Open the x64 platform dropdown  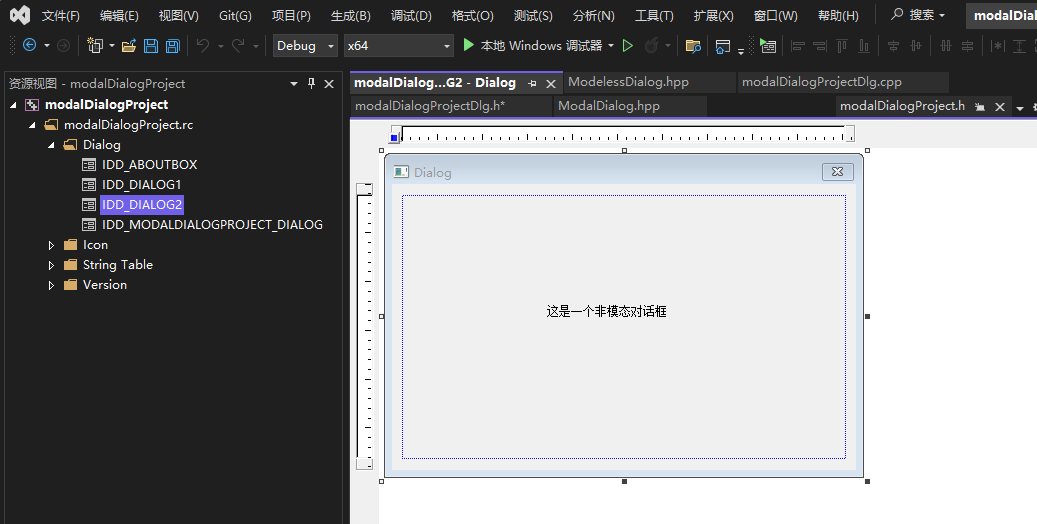tap(399, 46)
